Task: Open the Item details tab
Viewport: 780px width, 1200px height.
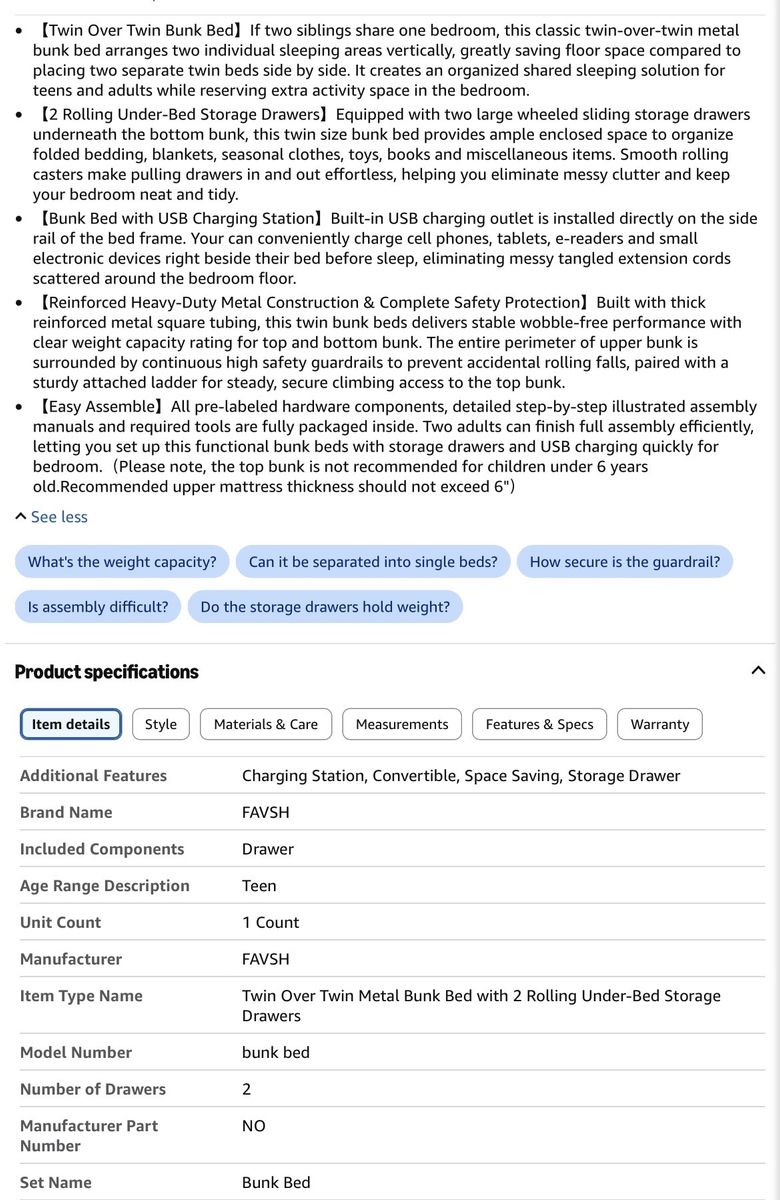Action: 71,724
